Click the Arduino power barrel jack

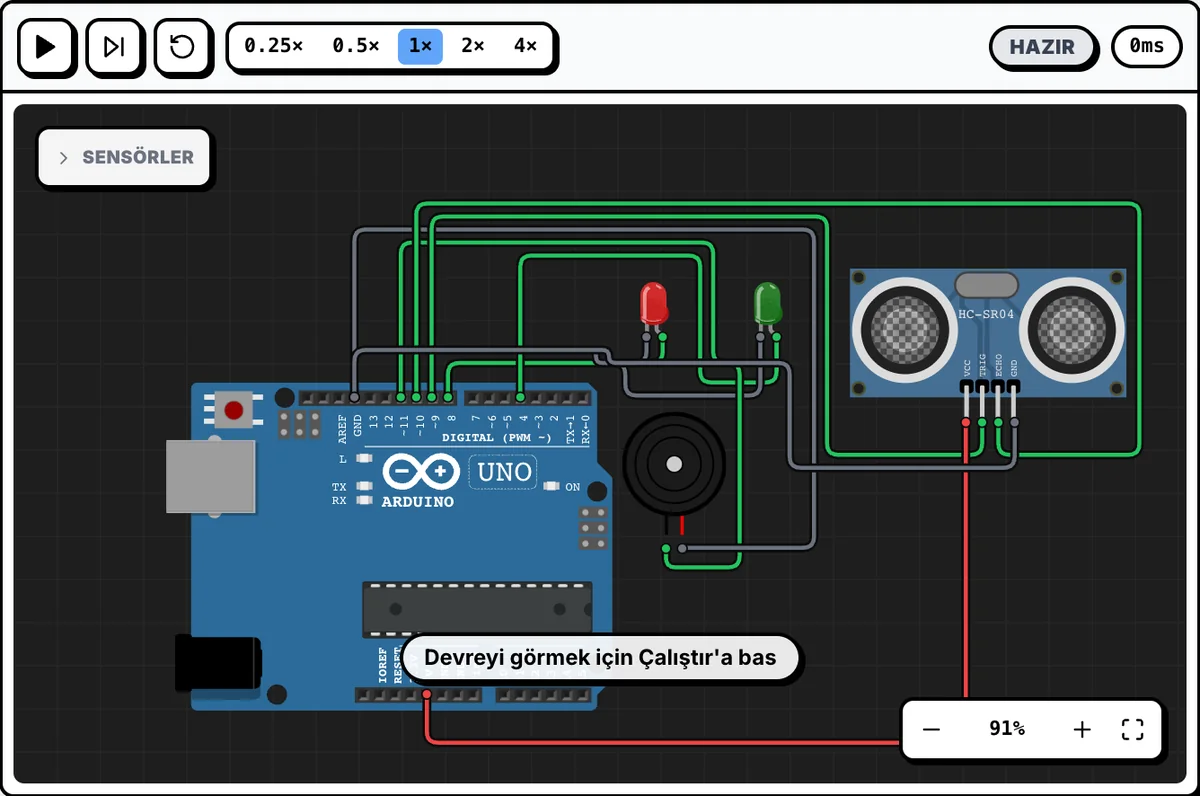point(218,664)
